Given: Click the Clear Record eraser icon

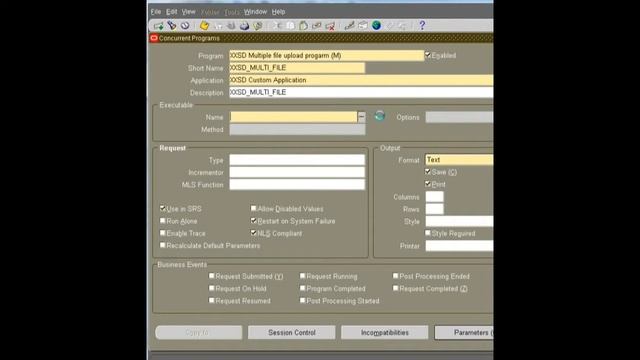Looking at the screenshot, I should pos(316,26).
